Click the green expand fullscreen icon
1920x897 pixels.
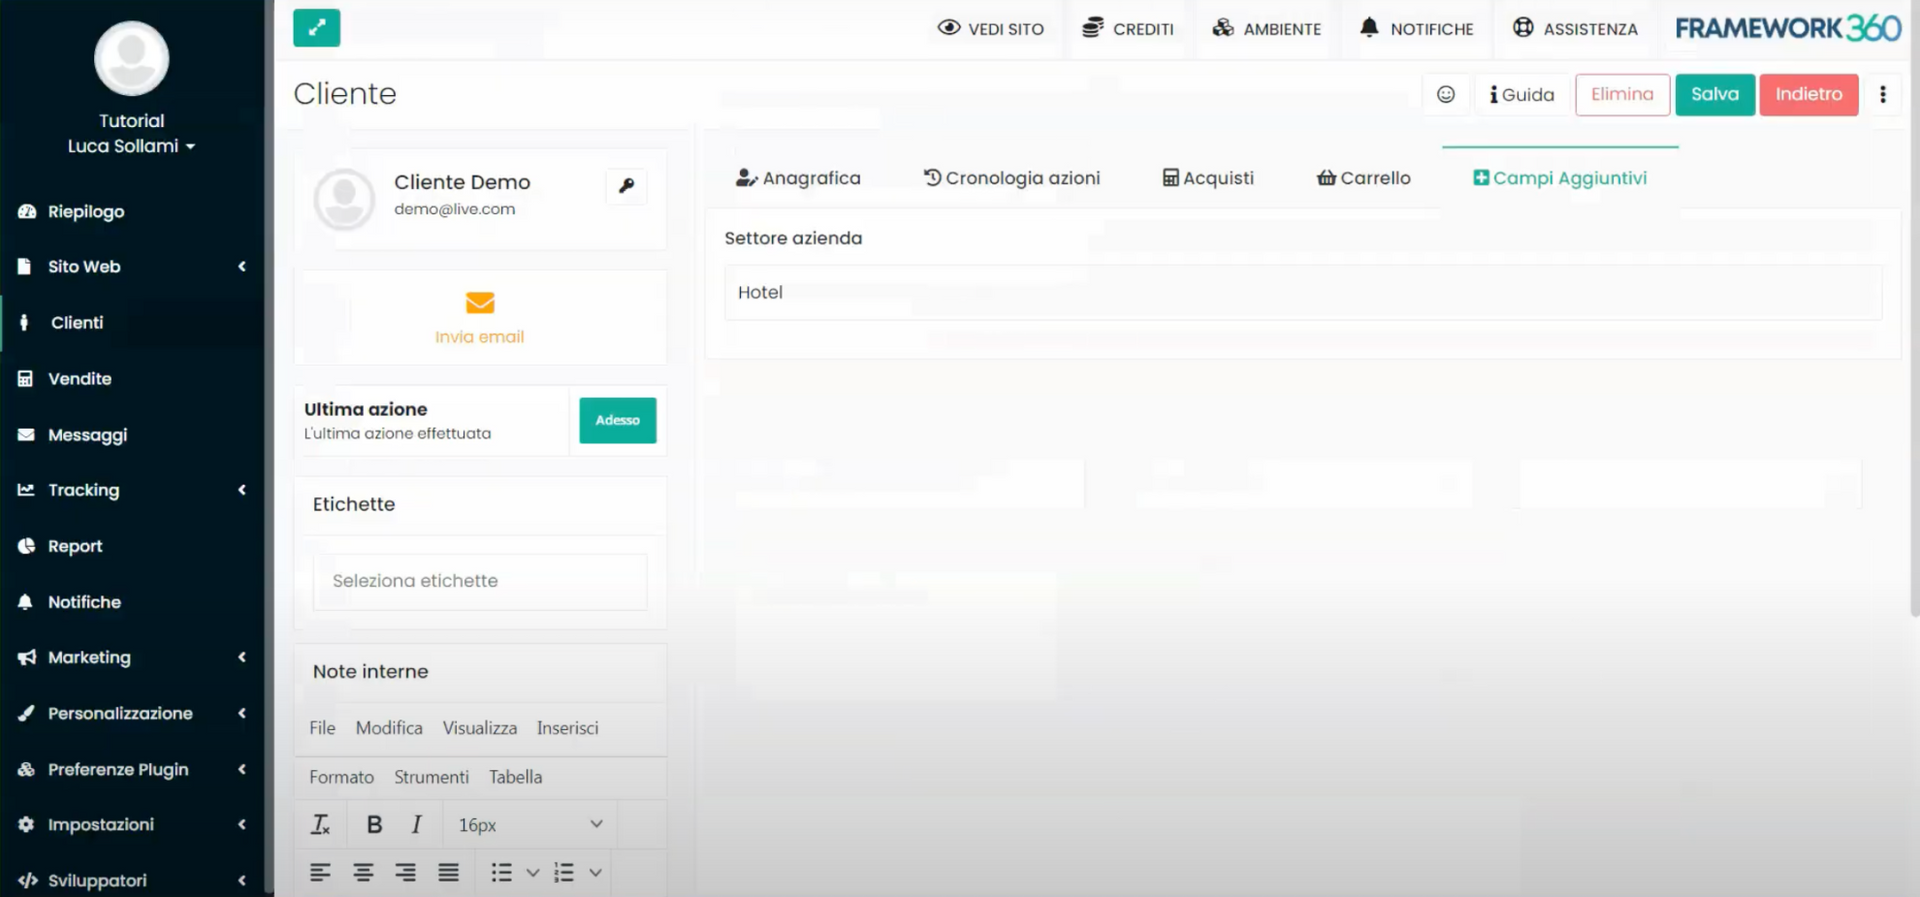(316, 28)
